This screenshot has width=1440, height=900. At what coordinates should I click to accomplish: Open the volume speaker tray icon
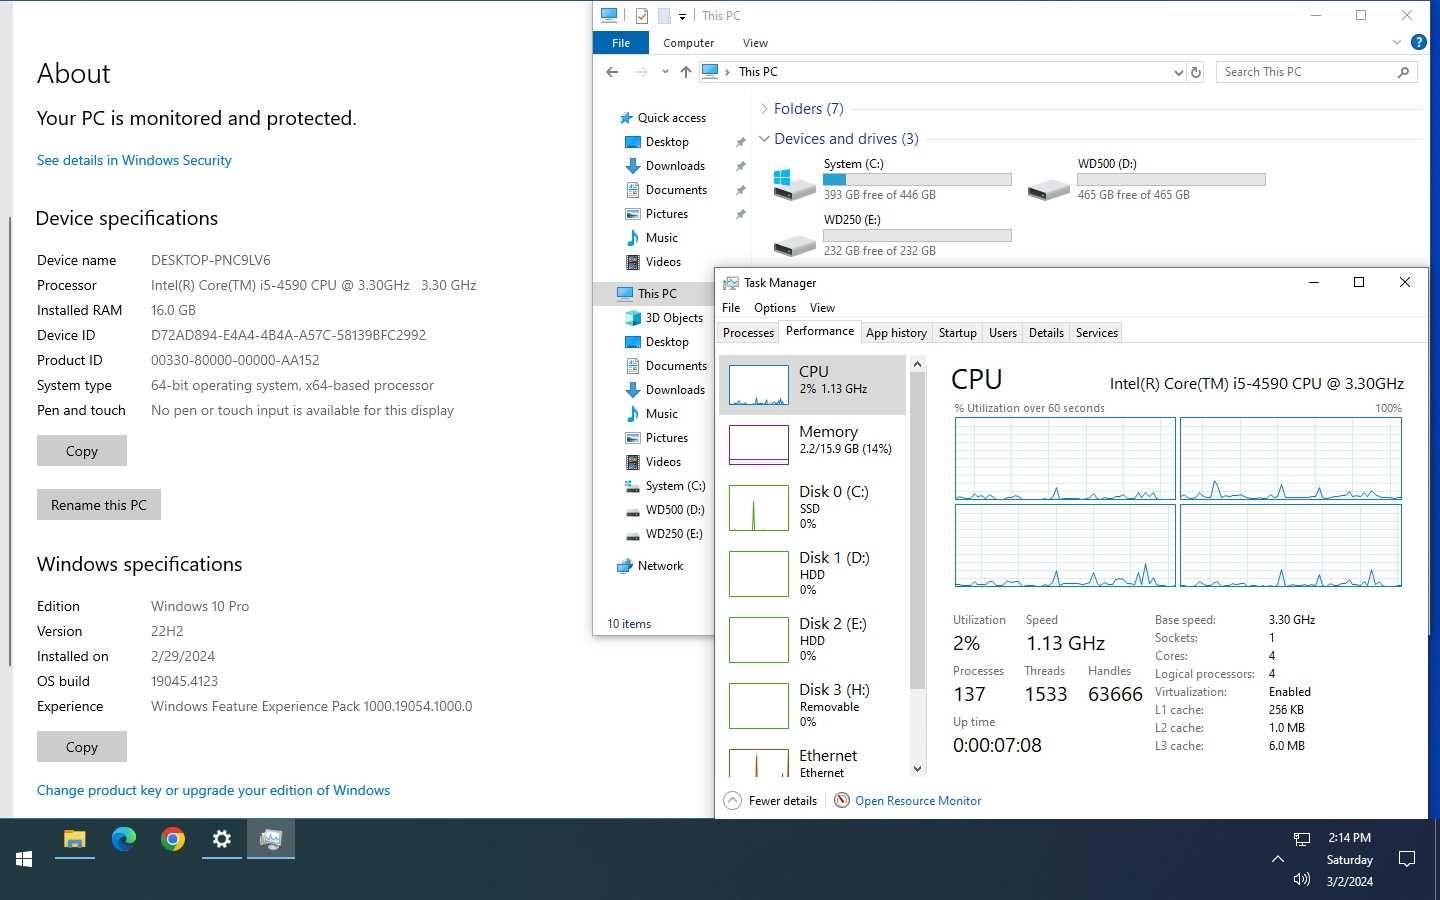click(x=1301, y=879)
